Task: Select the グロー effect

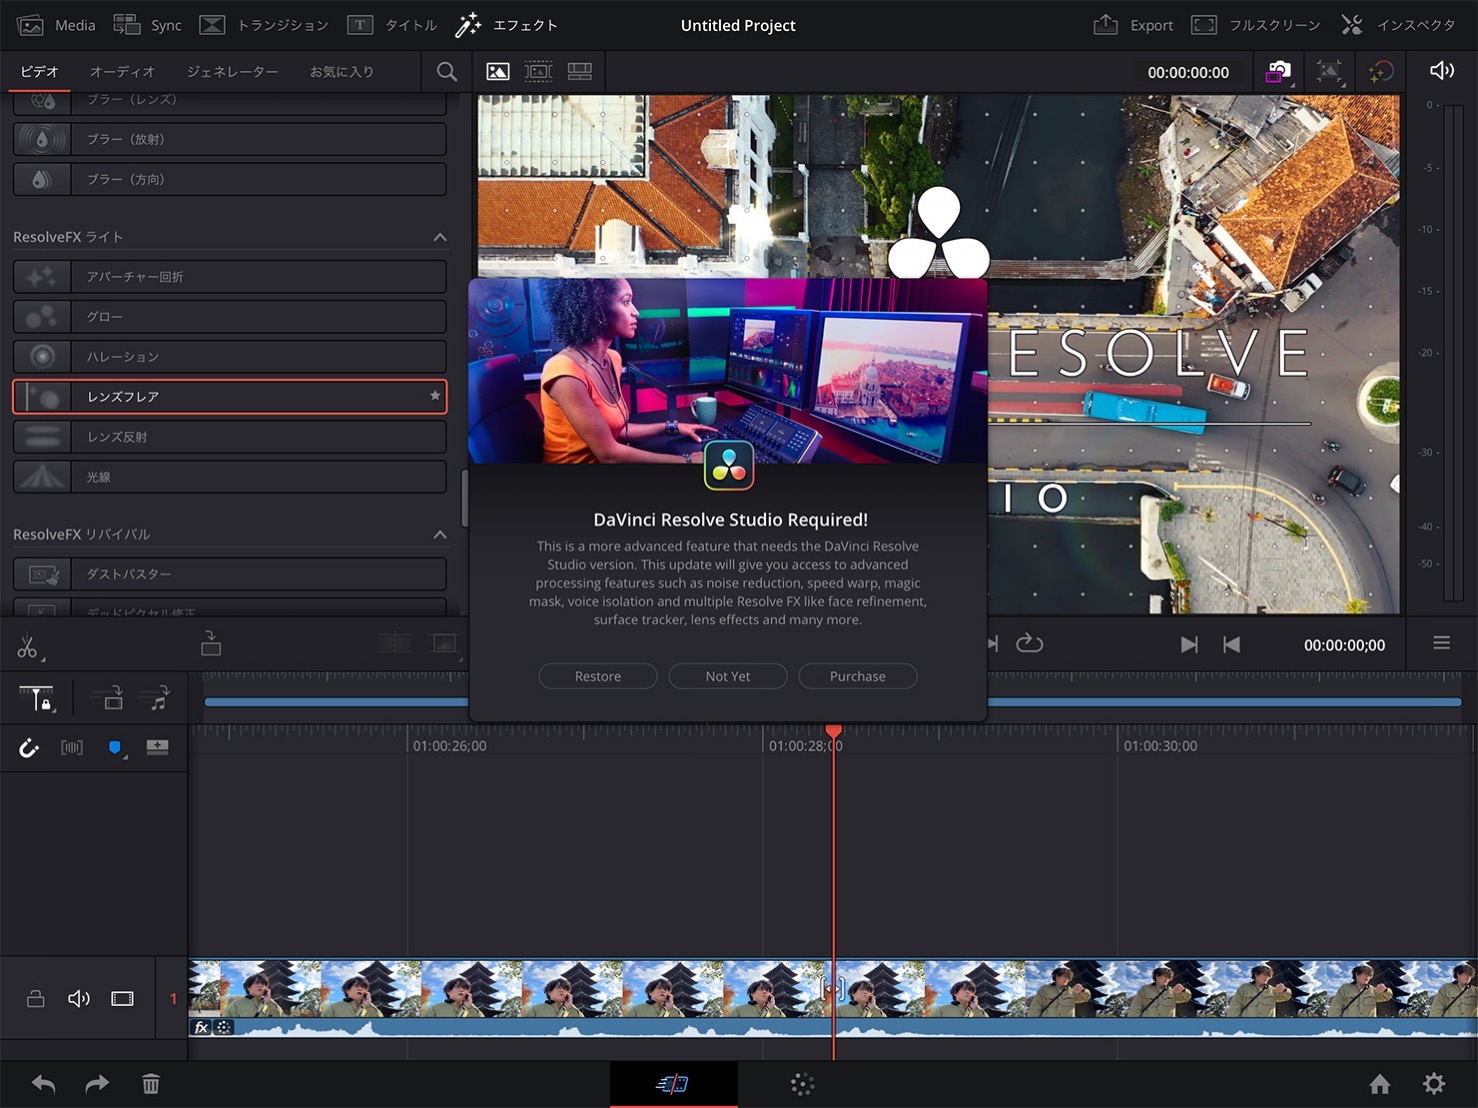Action: coord(229,316)
